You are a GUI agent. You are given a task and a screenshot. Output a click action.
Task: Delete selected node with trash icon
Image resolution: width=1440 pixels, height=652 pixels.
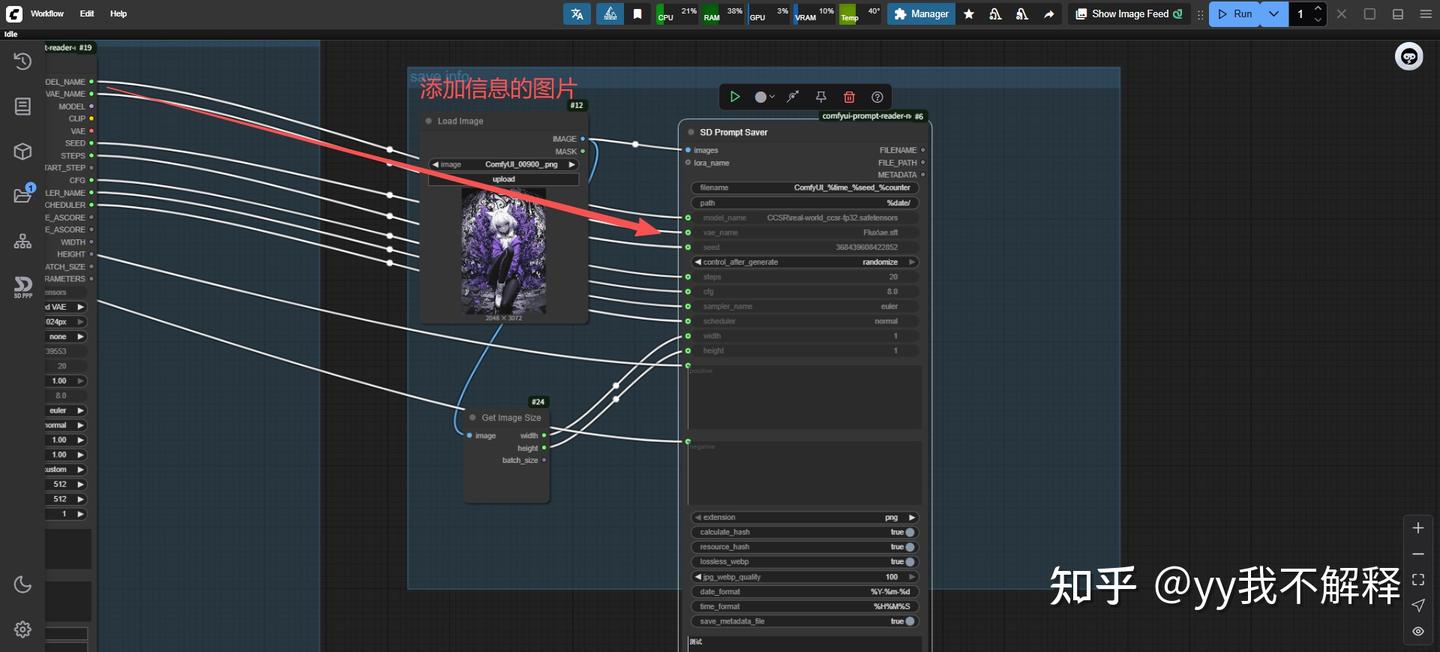coord(849,97)
